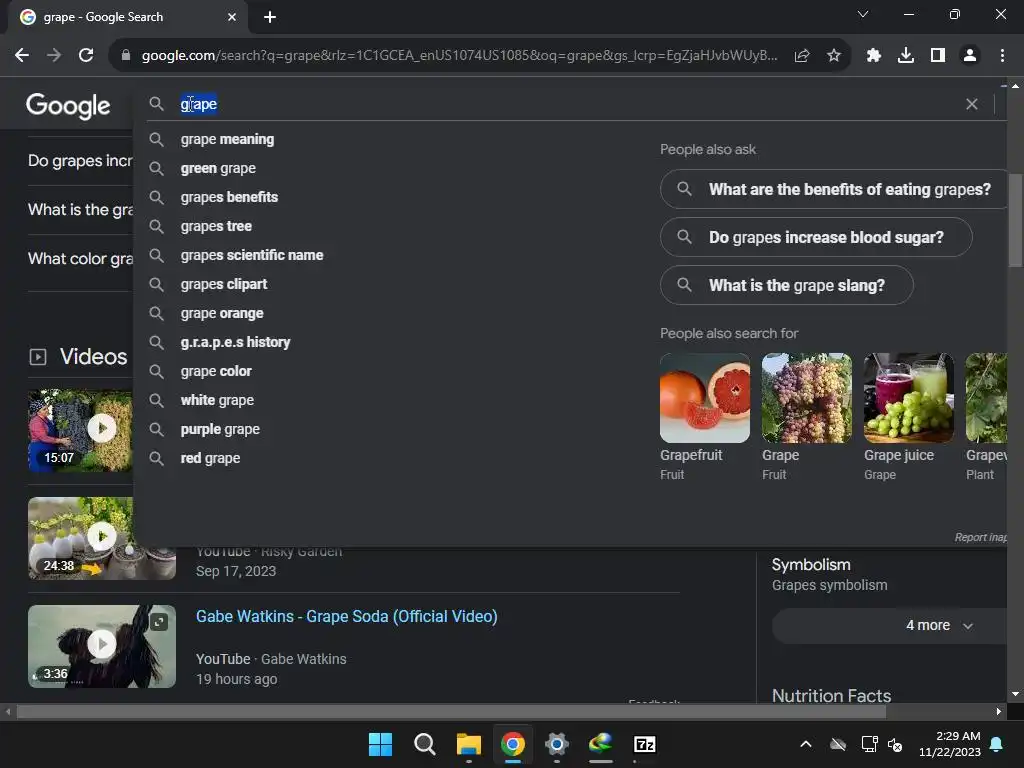Image resolution: width=1024 pixels, height=768 pixels.
Task: Open the Grape Fruit thumbnail
Action: coord(807,398)
